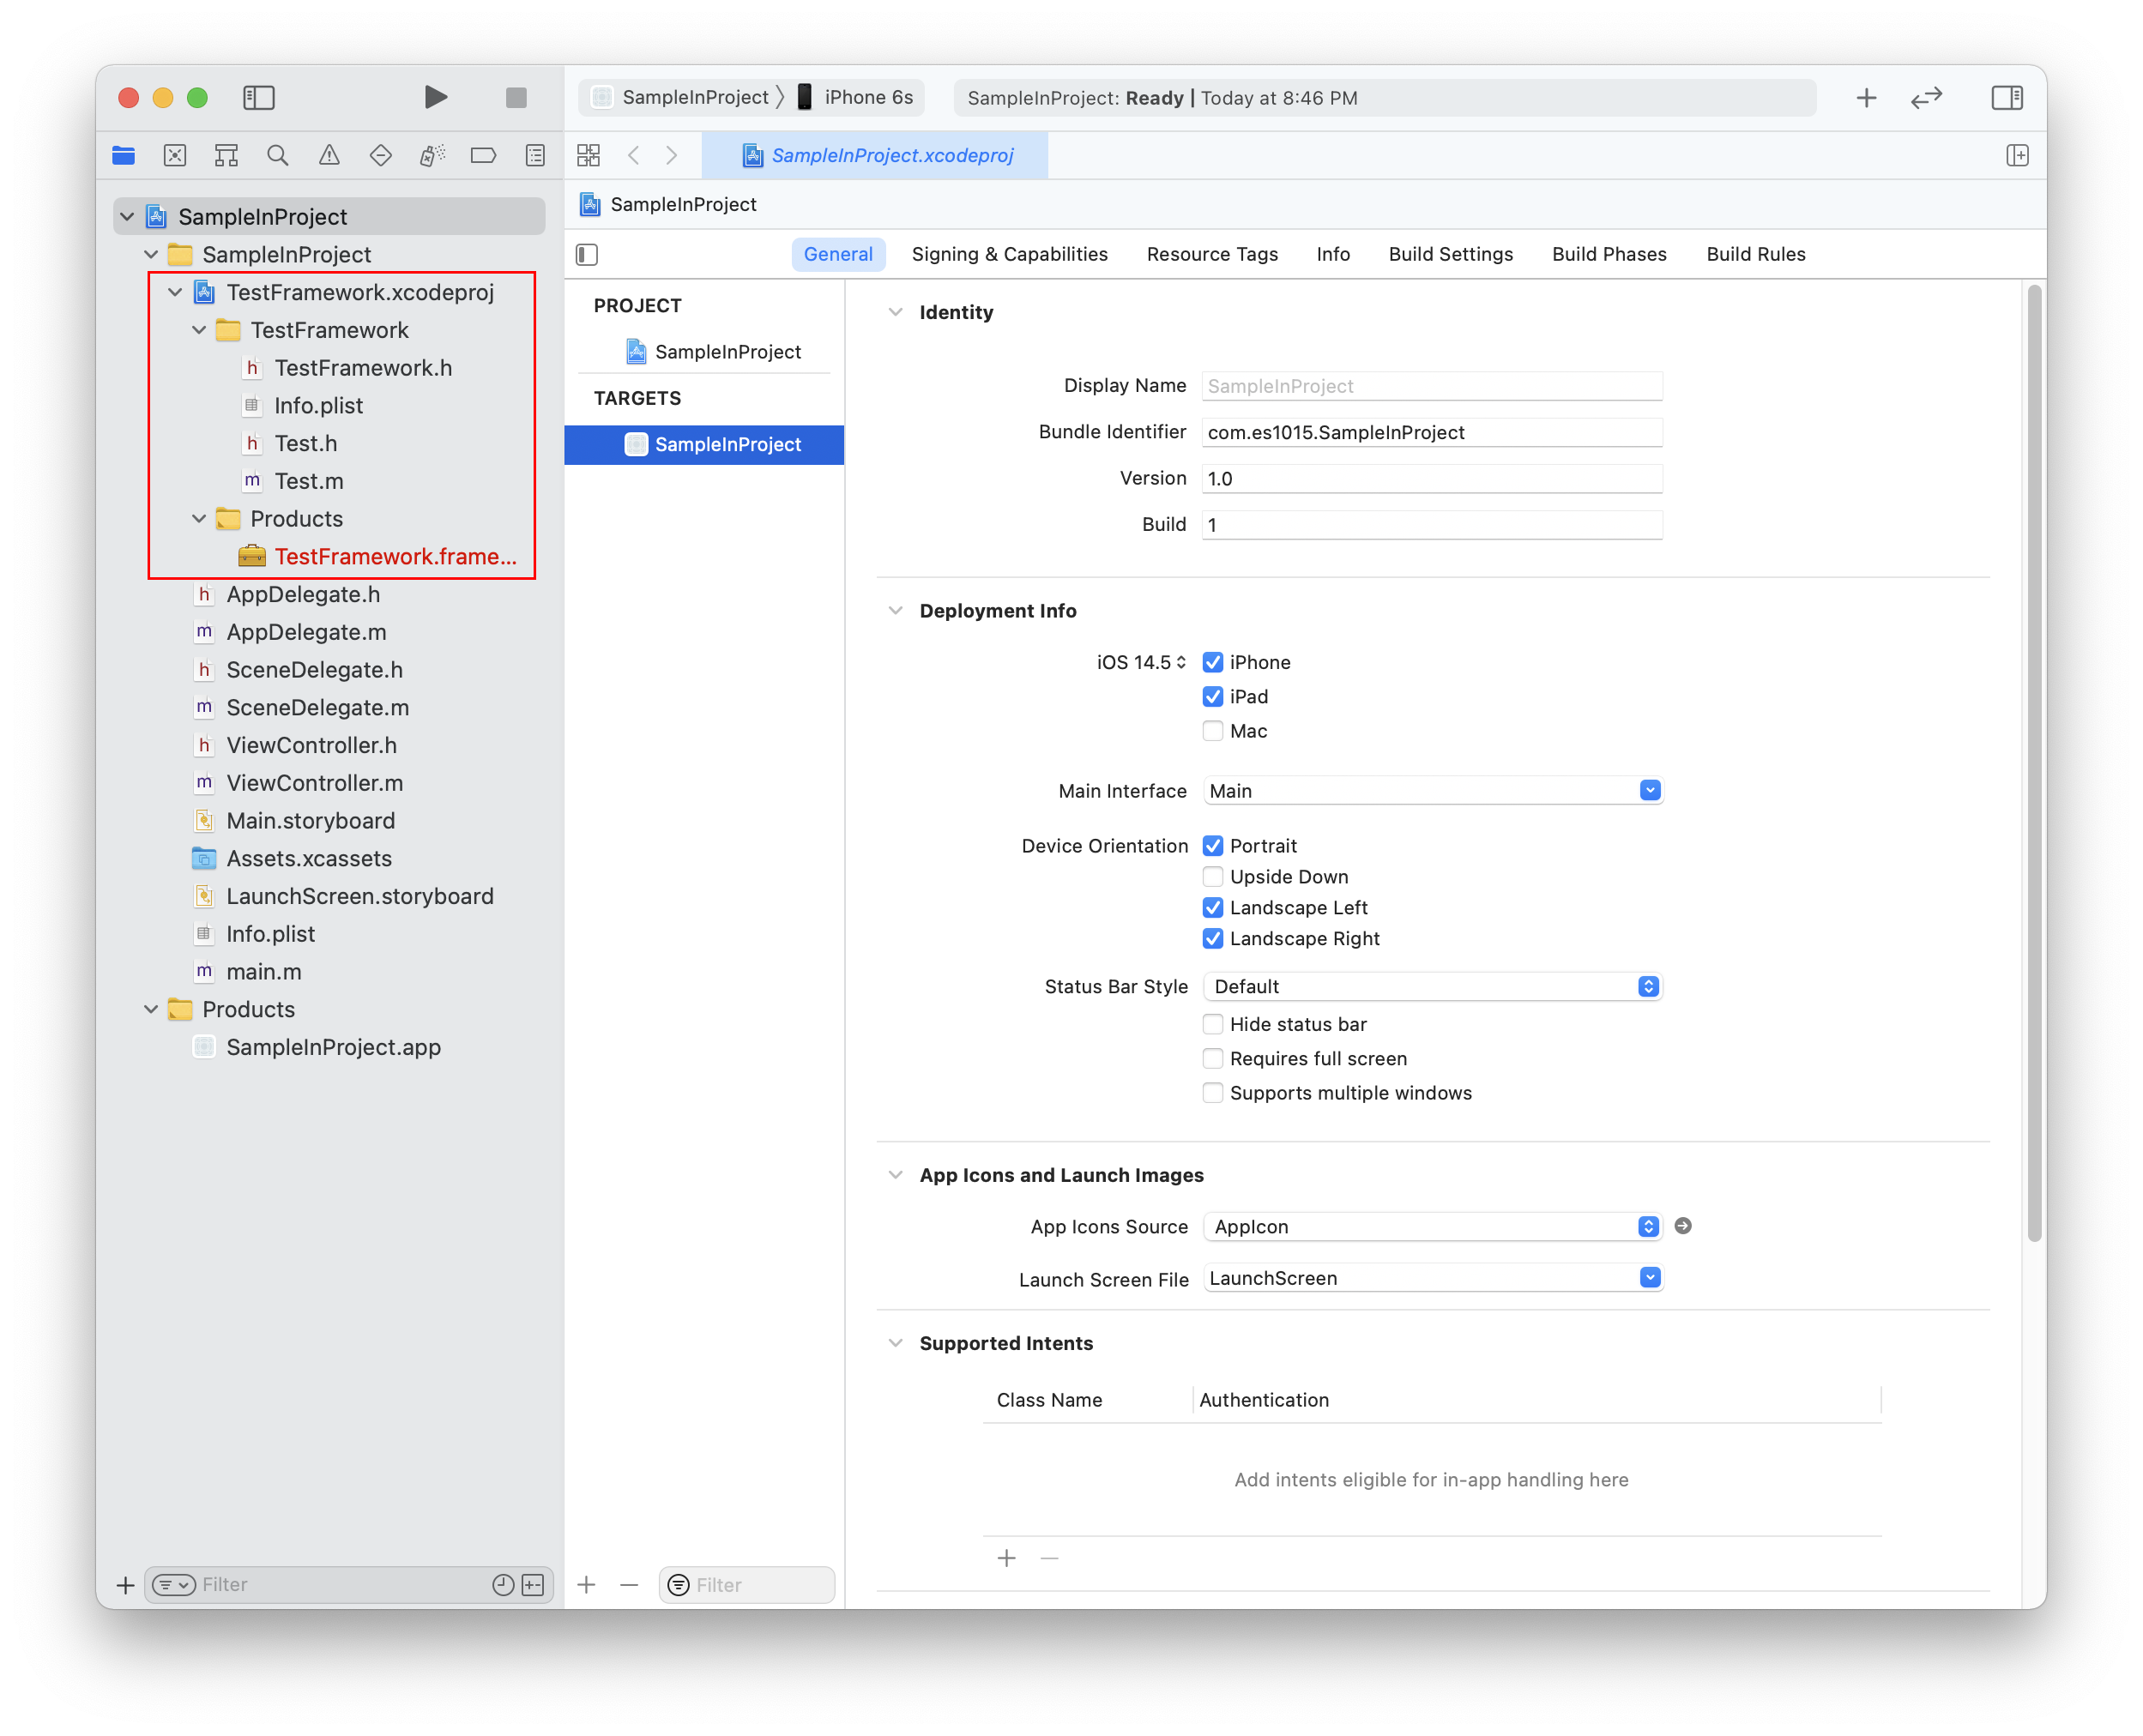This screenshot has width=2143, height=1736.
Task: Collapse the Deployment Info section
Action: [x=895, y=611]
